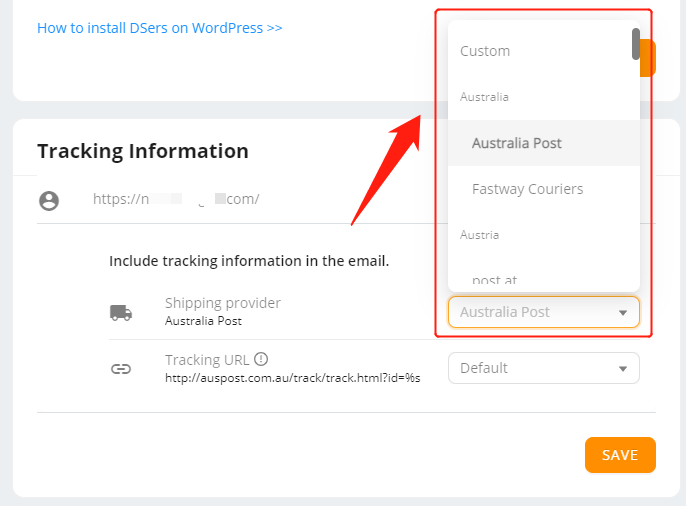Click the Tracking Information heading
The image size is (686, 506).
coord(143,151)
